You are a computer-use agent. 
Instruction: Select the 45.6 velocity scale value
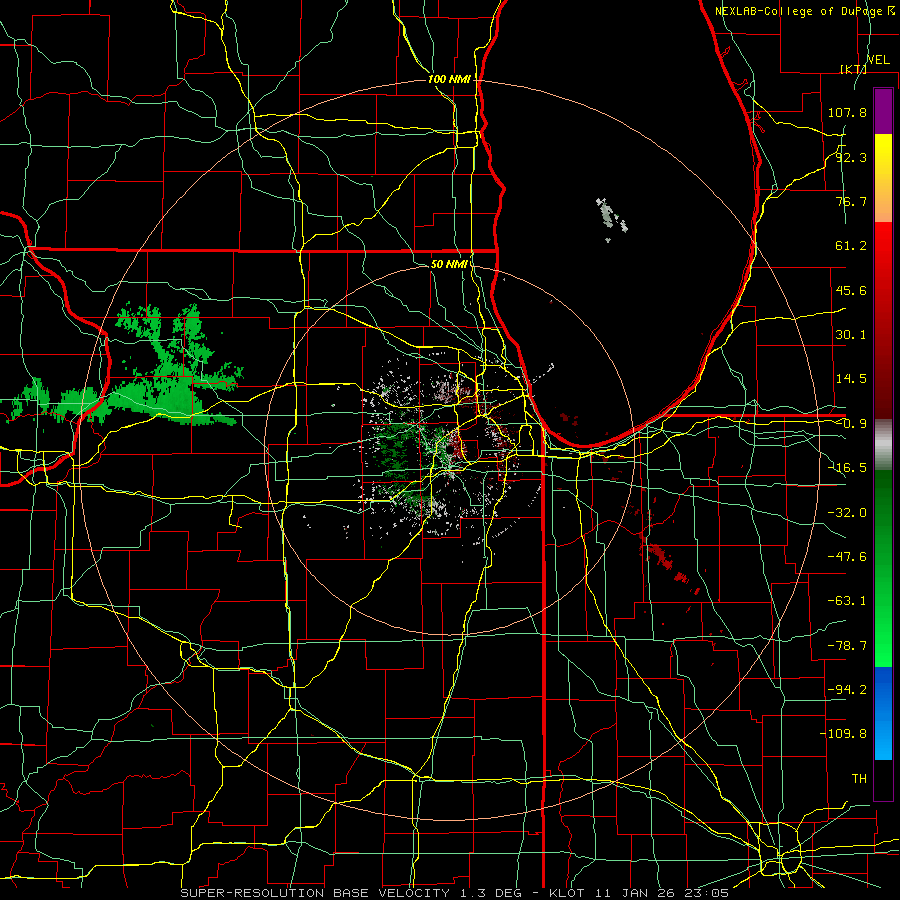851,290
